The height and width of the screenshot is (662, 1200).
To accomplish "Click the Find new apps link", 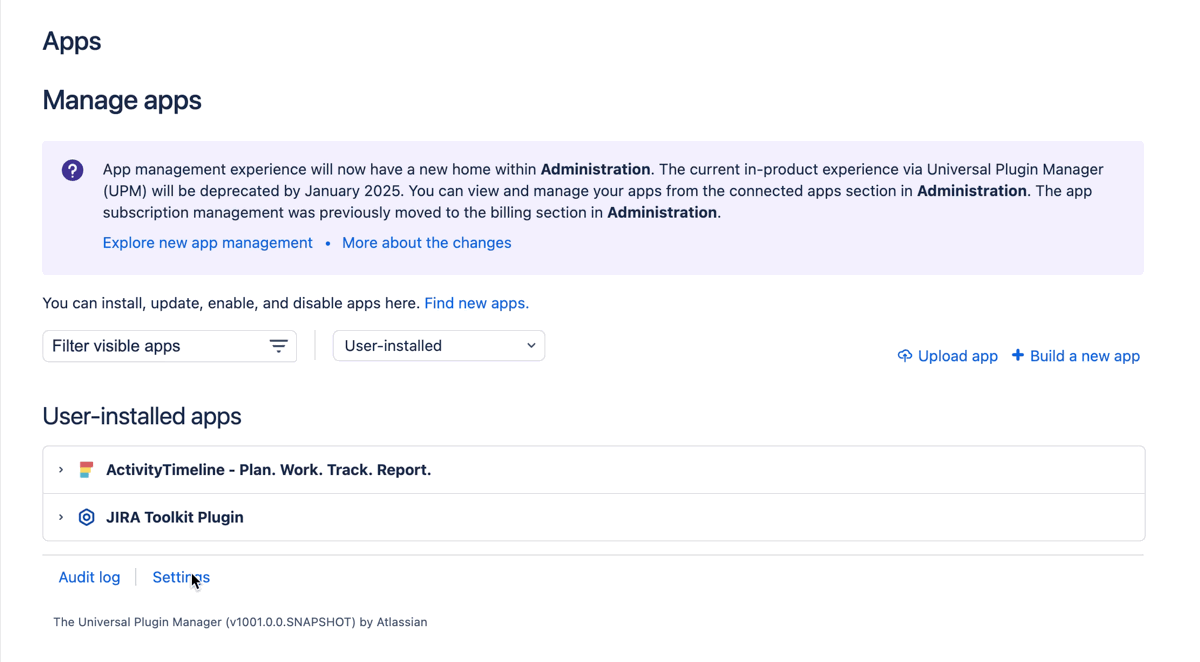I will click(476, 303).
